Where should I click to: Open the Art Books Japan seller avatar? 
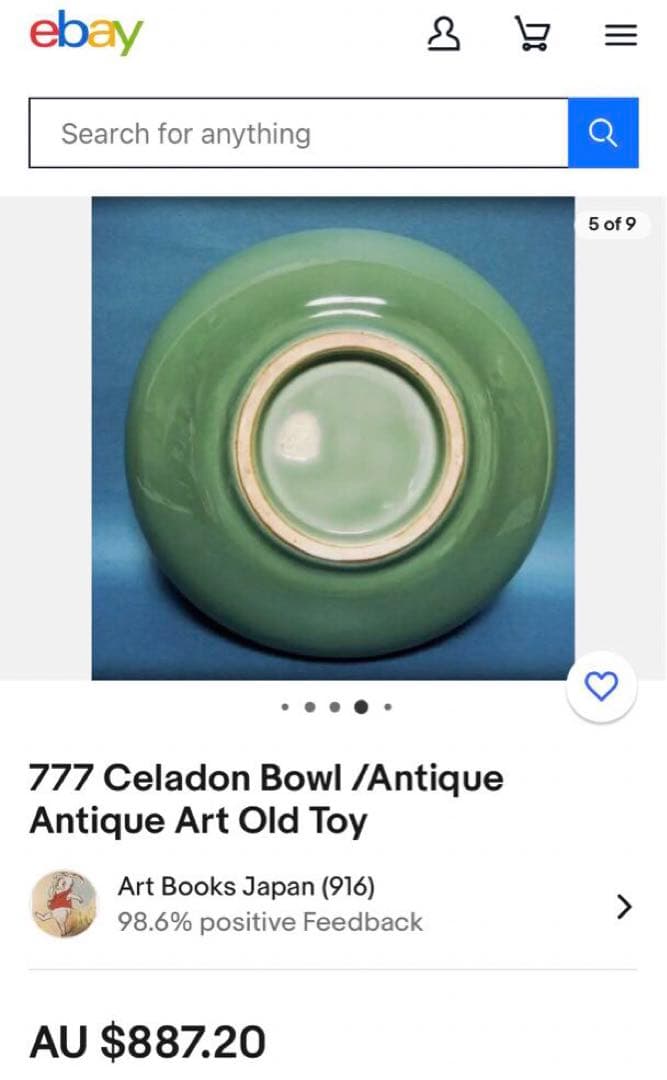click(x=64, y=903)
